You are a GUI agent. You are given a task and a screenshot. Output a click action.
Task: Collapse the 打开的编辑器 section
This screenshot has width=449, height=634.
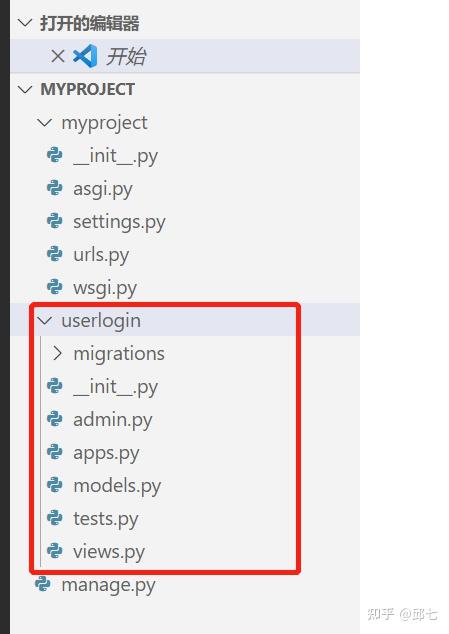[x=25, y=23]
